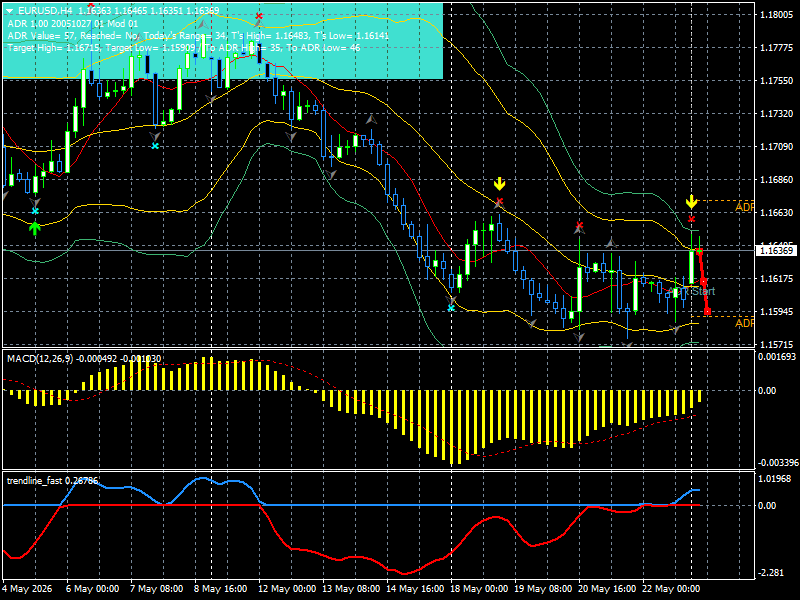Click the 14 May 16:00 date label

tap(415, 589)
